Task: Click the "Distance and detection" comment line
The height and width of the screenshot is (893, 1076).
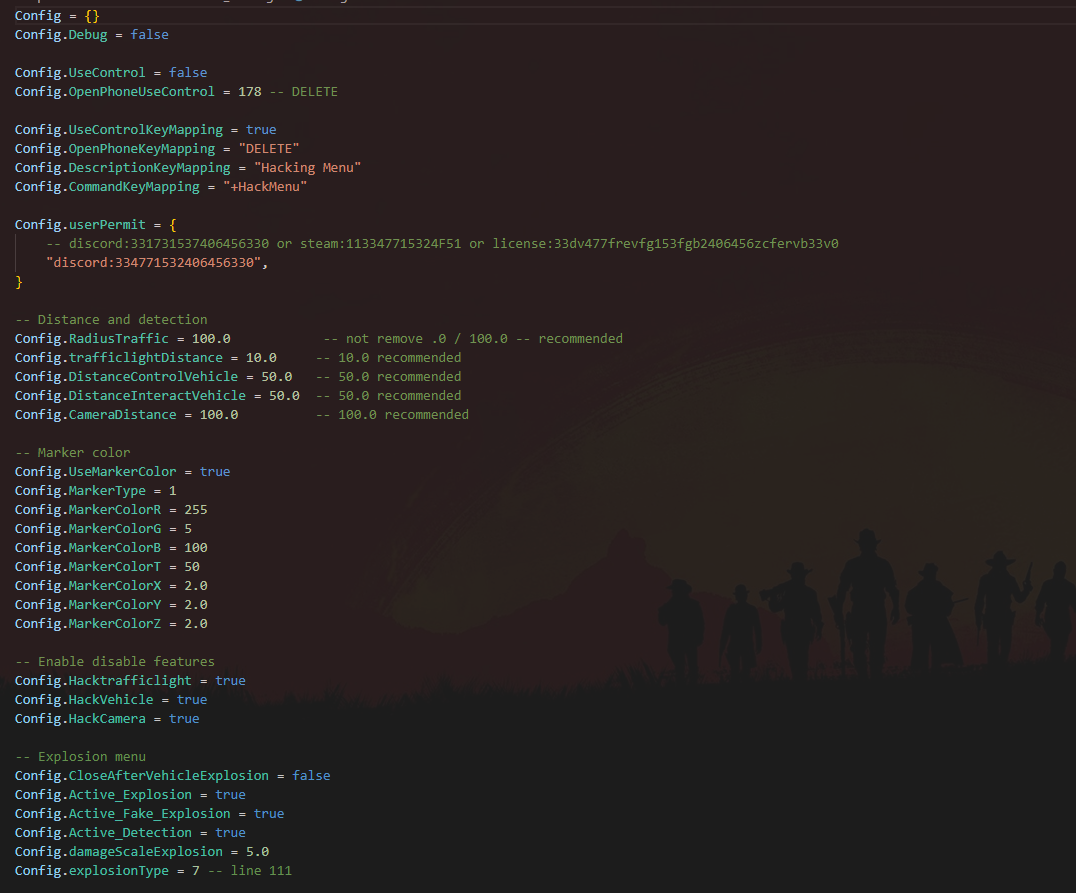Action: tap(111, 320)
